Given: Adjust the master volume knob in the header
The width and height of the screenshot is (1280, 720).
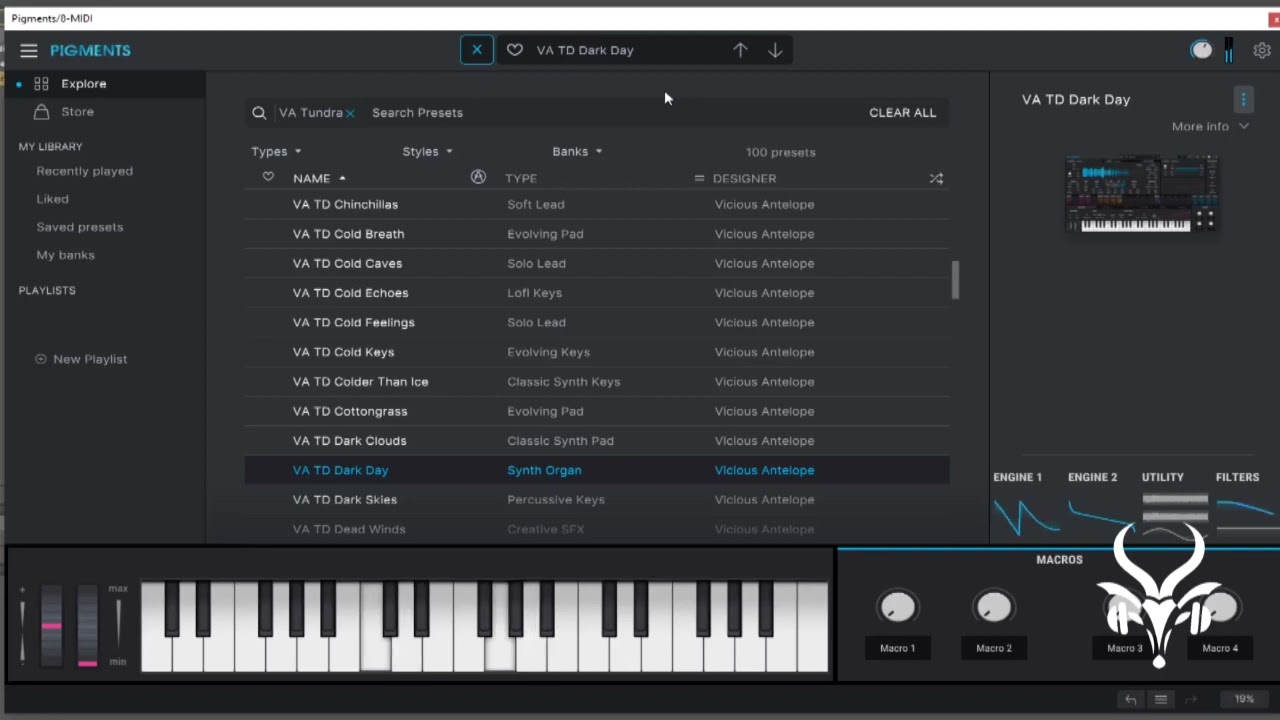Looking at the screenshot, I should (x=1201, y=50).
